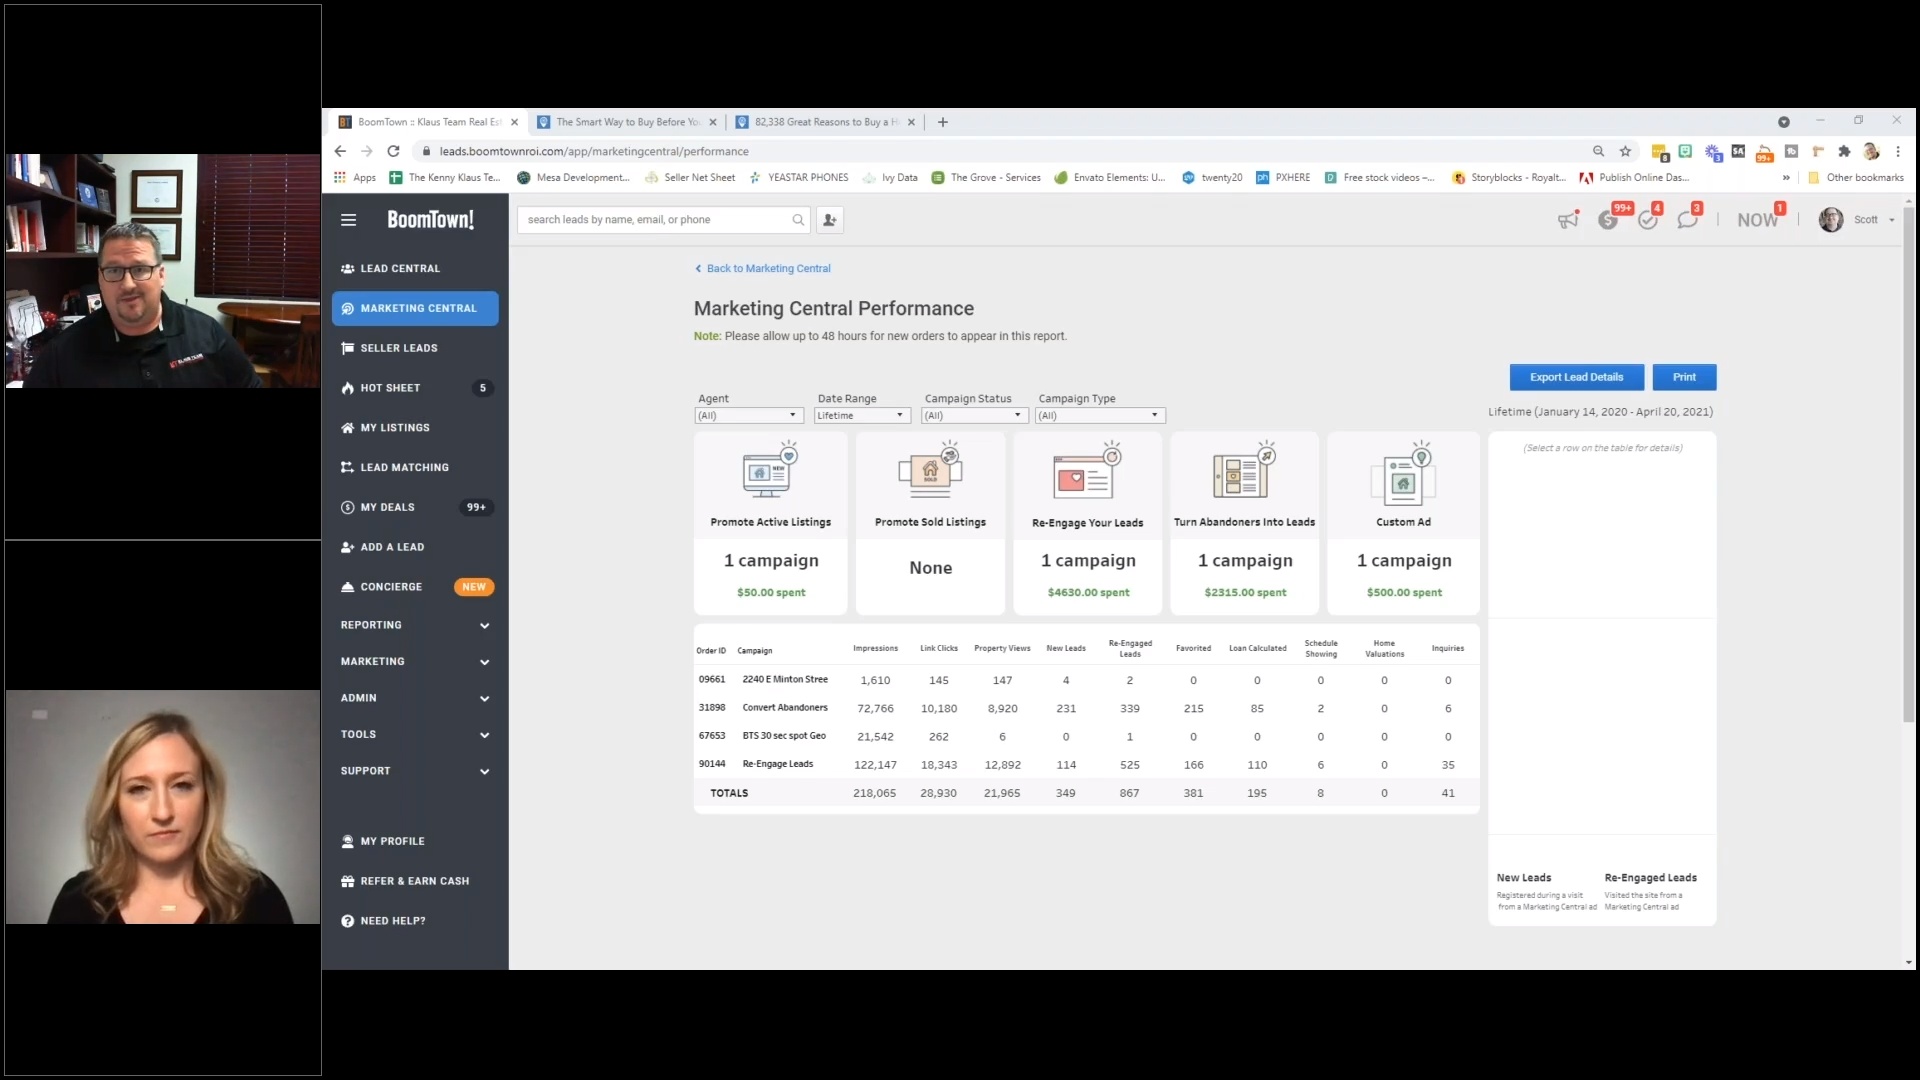Follow the Back to Marketing Central link
Image resolution: width=1920 pixels, height=1080 pixels.
click(x=767, y=268)
